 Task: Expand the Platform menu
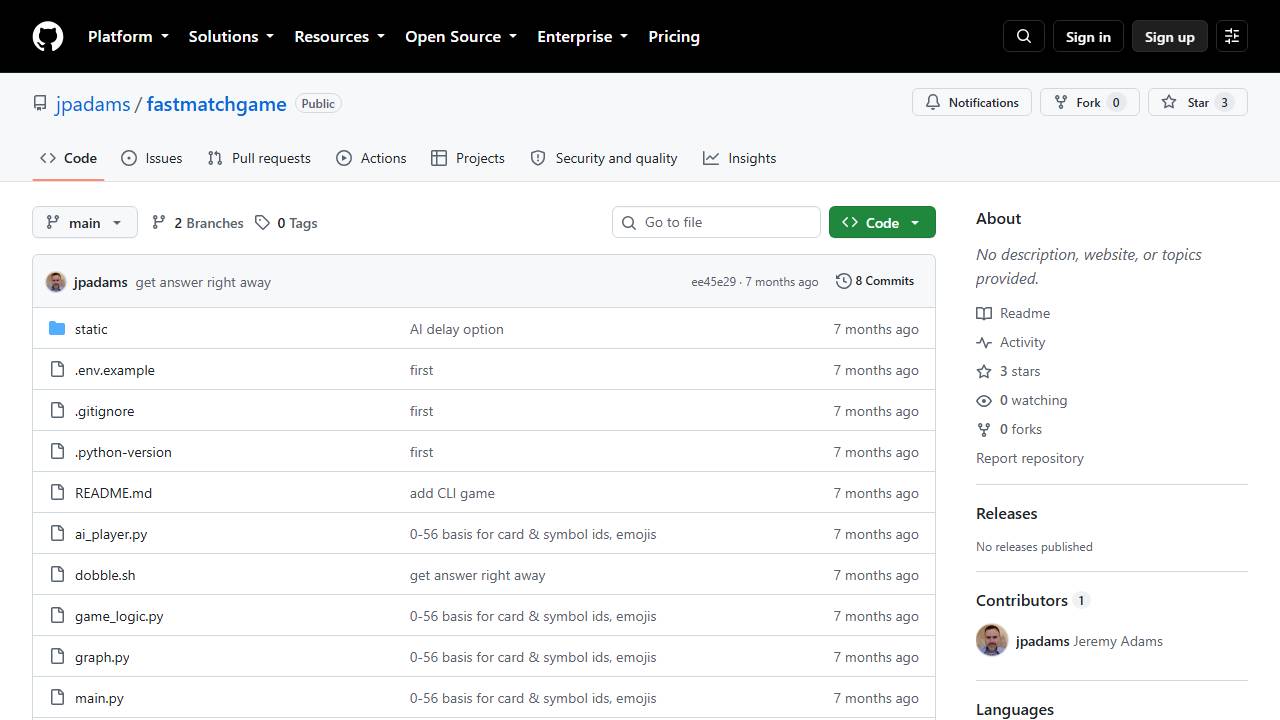[x=128, y=36]
